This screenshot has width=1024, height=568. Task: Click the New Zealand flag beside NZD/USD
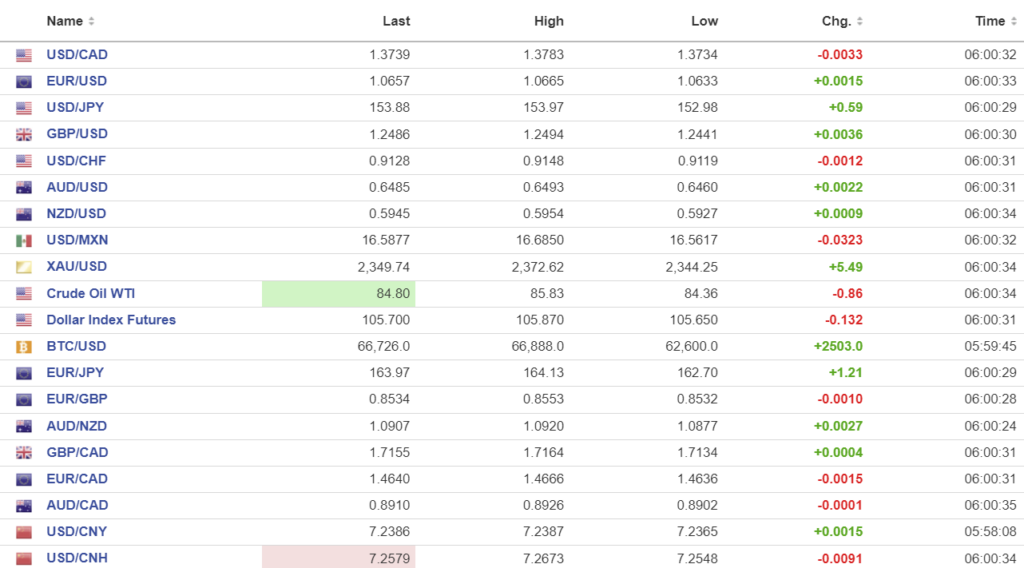point(24,214)
